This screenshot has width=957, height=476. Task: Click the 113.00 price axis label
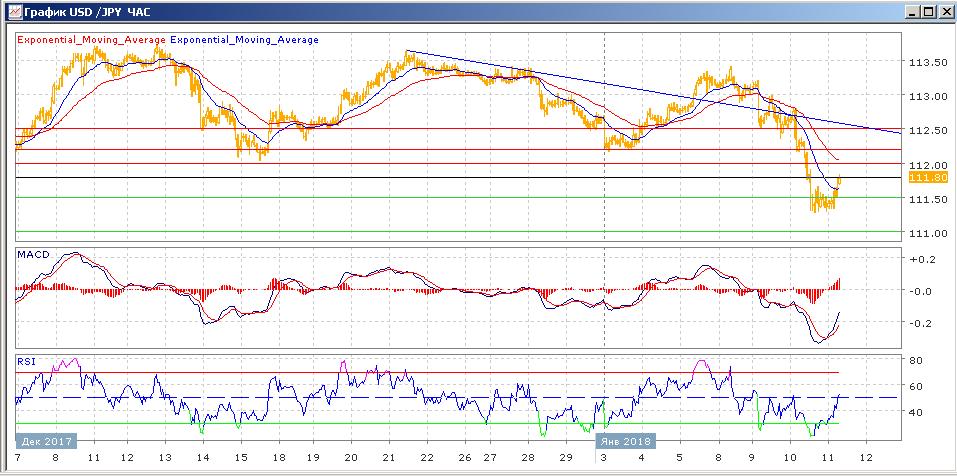pos(928,96)
